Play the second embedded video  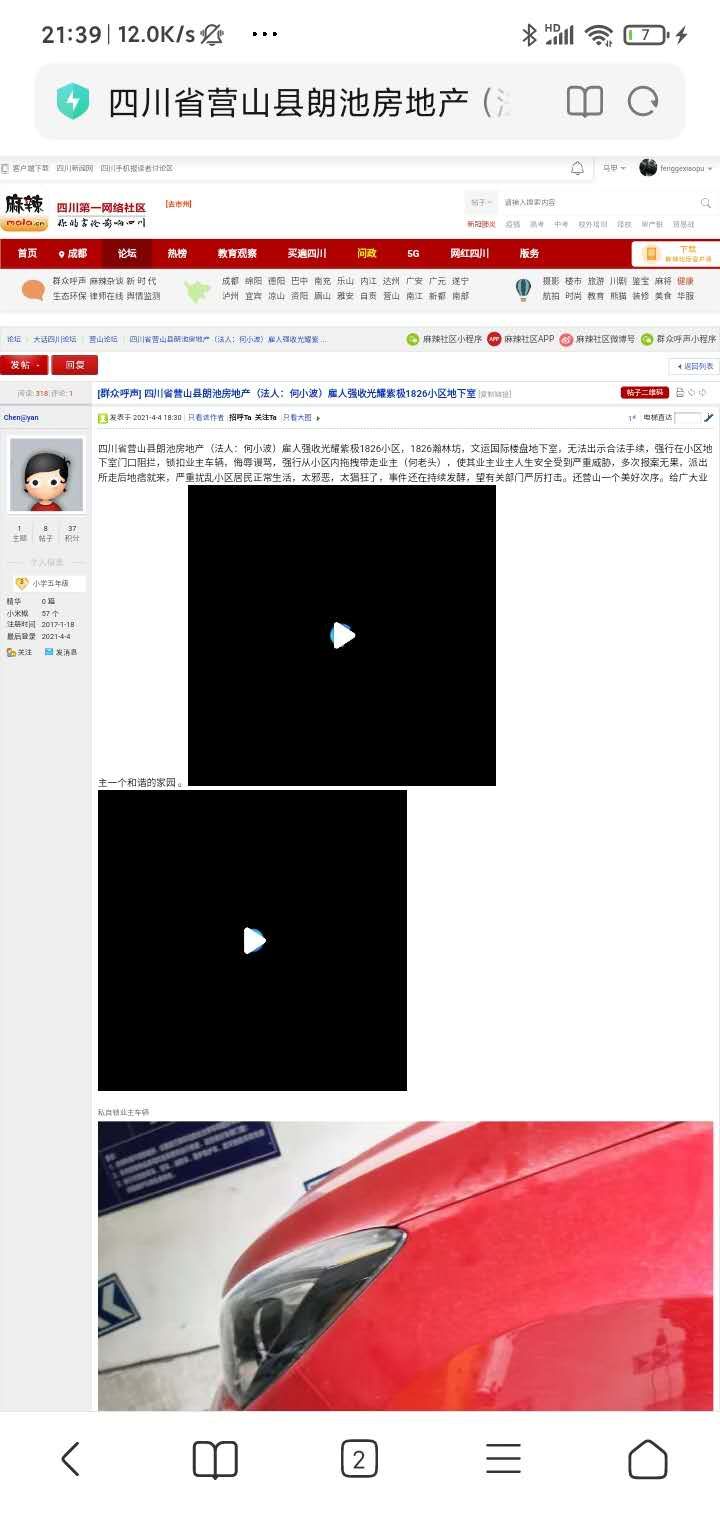253,940
